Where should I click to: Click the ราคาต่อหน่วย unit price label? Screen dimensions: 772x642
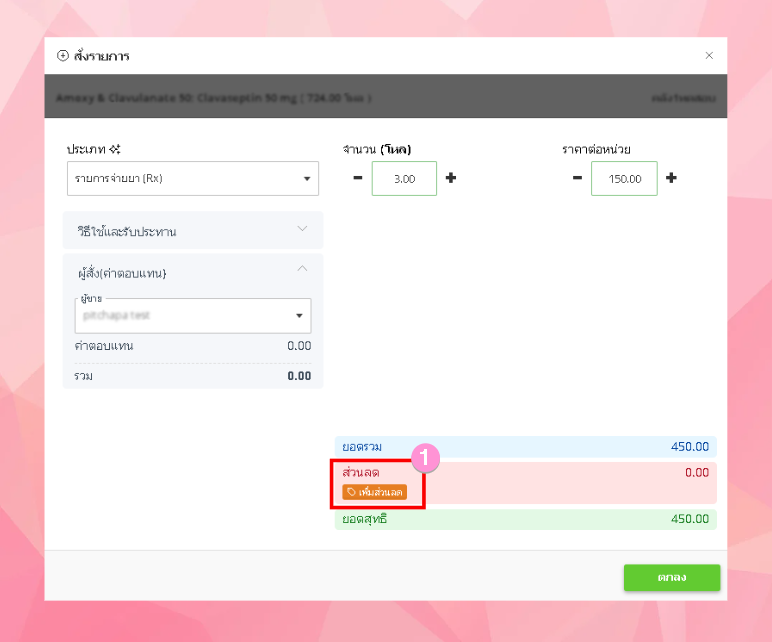(596, 149)
